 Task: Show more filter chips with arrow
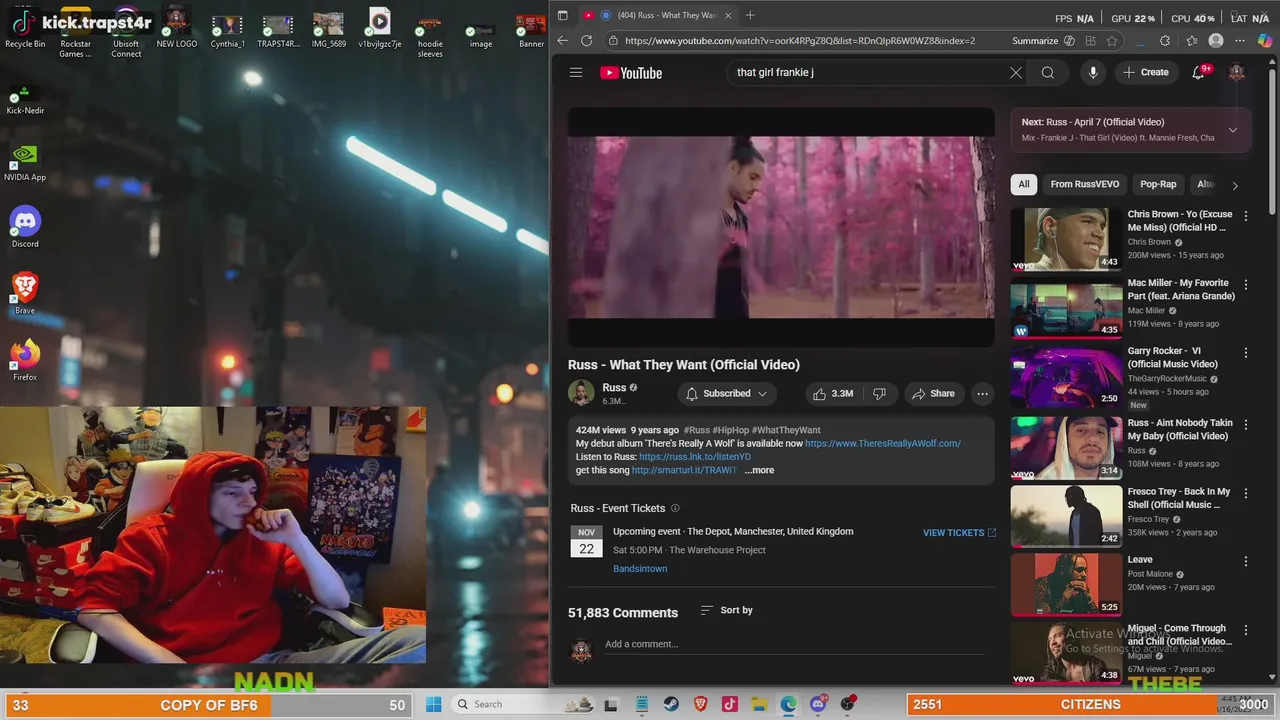pyautogui.click(x=1235, y=185)
